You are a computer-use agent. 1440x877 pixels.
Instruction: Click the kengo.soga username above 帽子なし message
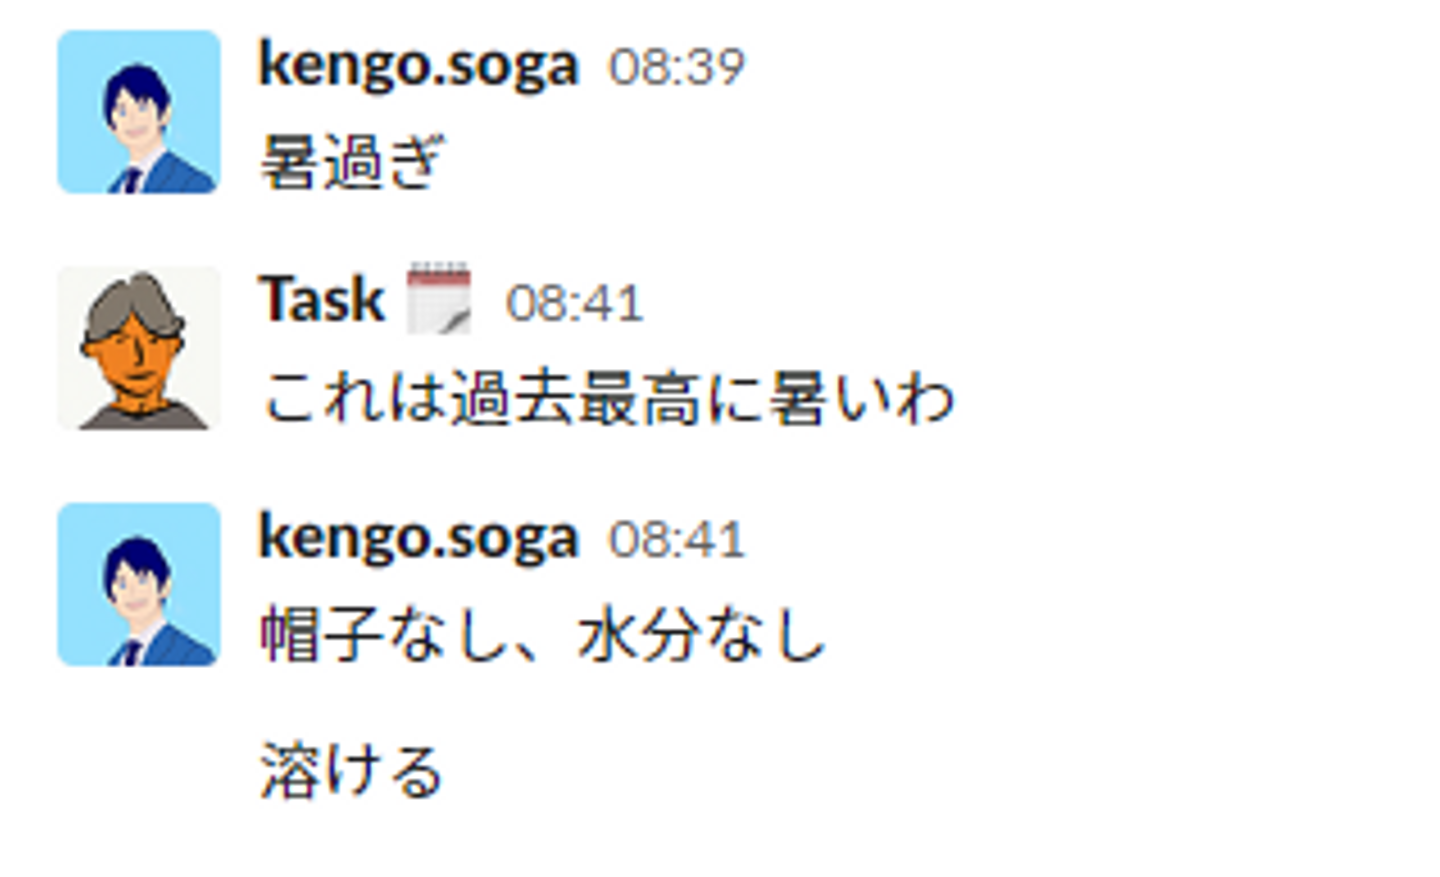tap(419, 539)
